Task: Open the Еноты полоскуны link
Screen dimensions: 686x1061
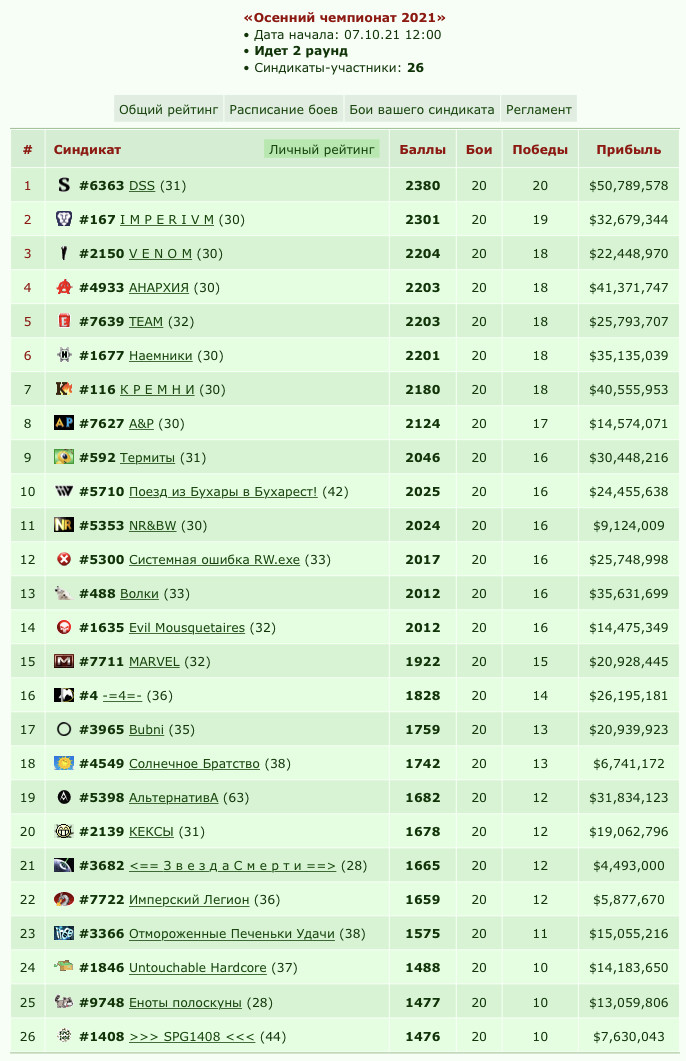Action: [185, 1002]
